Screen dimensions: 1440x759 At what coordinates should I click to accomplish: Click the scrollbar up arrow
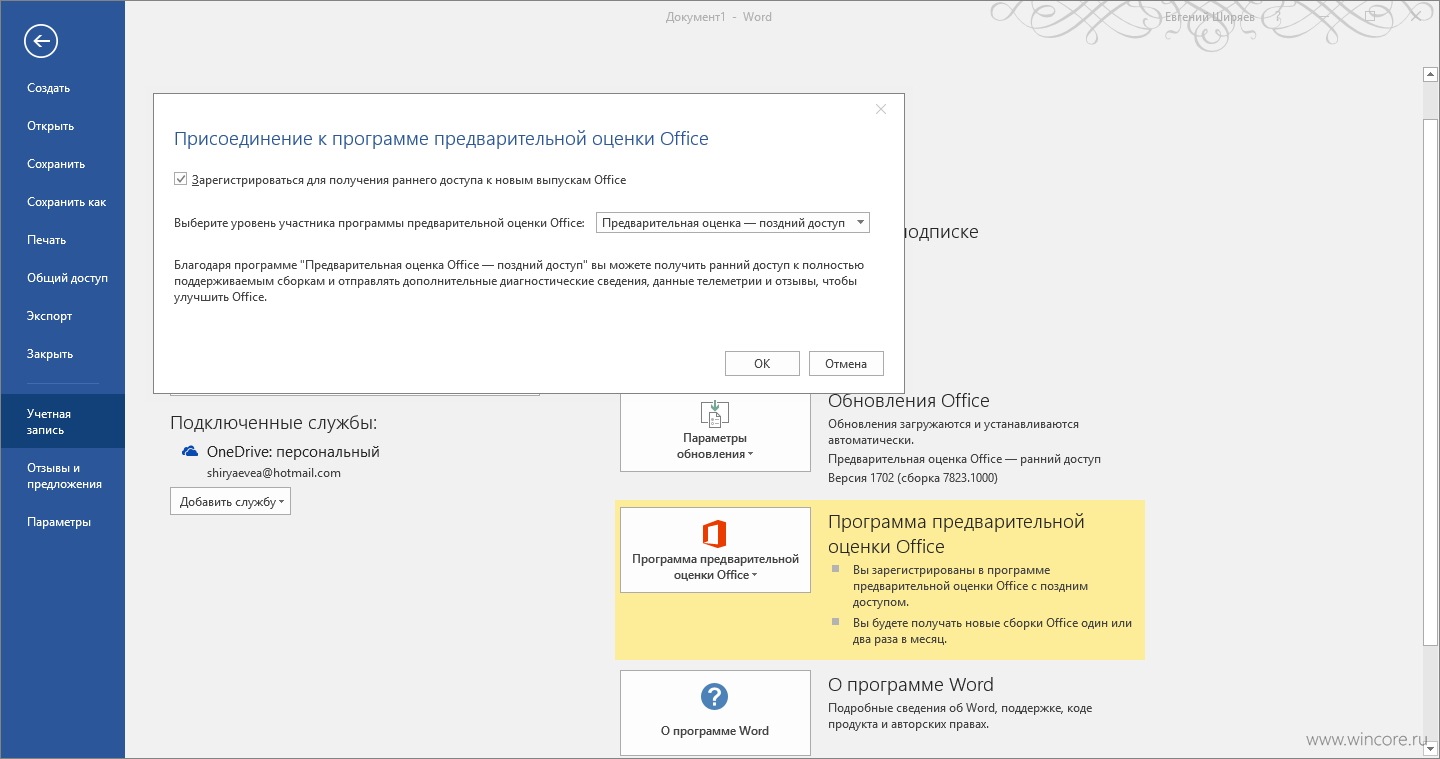tap(1431, 74)
